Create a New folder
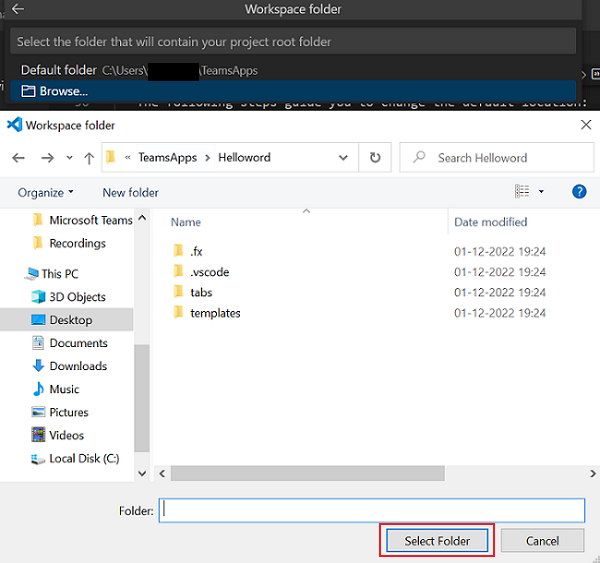Screen dimensions: 600x563 click(130, 193)
